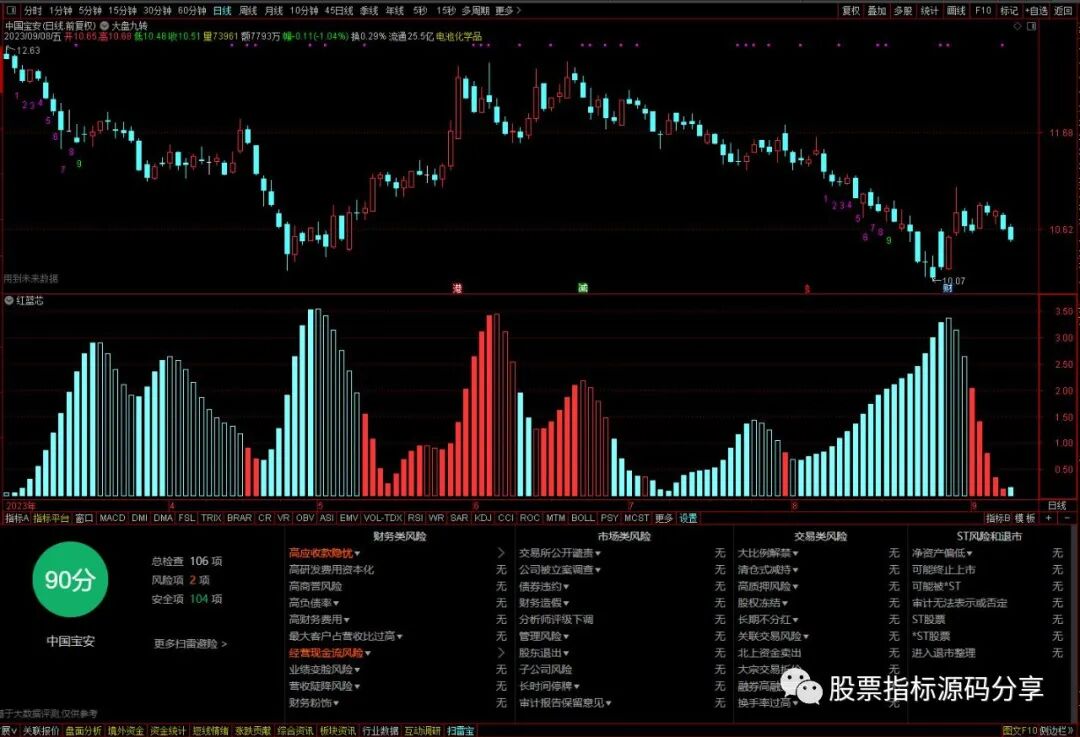Open 更多 indicators in the indicator bar
The image size is (1080, 737).
(x=663, y=518)
